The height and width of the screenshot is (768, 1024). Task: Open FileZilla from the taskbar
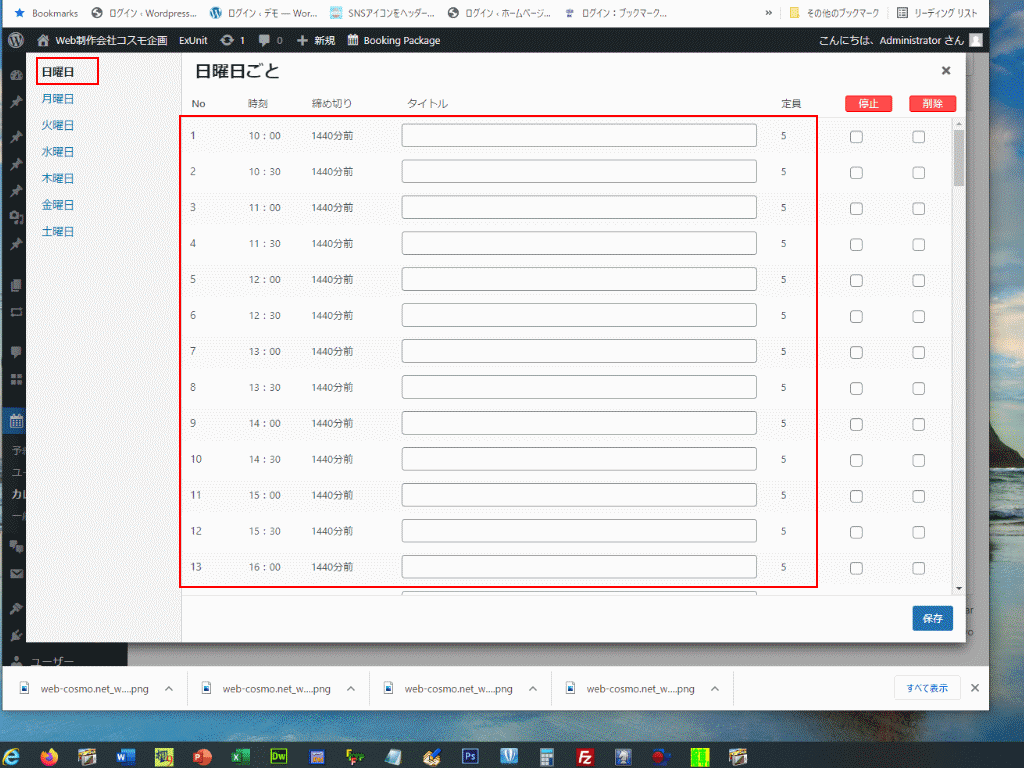click(x=585, y=756)
